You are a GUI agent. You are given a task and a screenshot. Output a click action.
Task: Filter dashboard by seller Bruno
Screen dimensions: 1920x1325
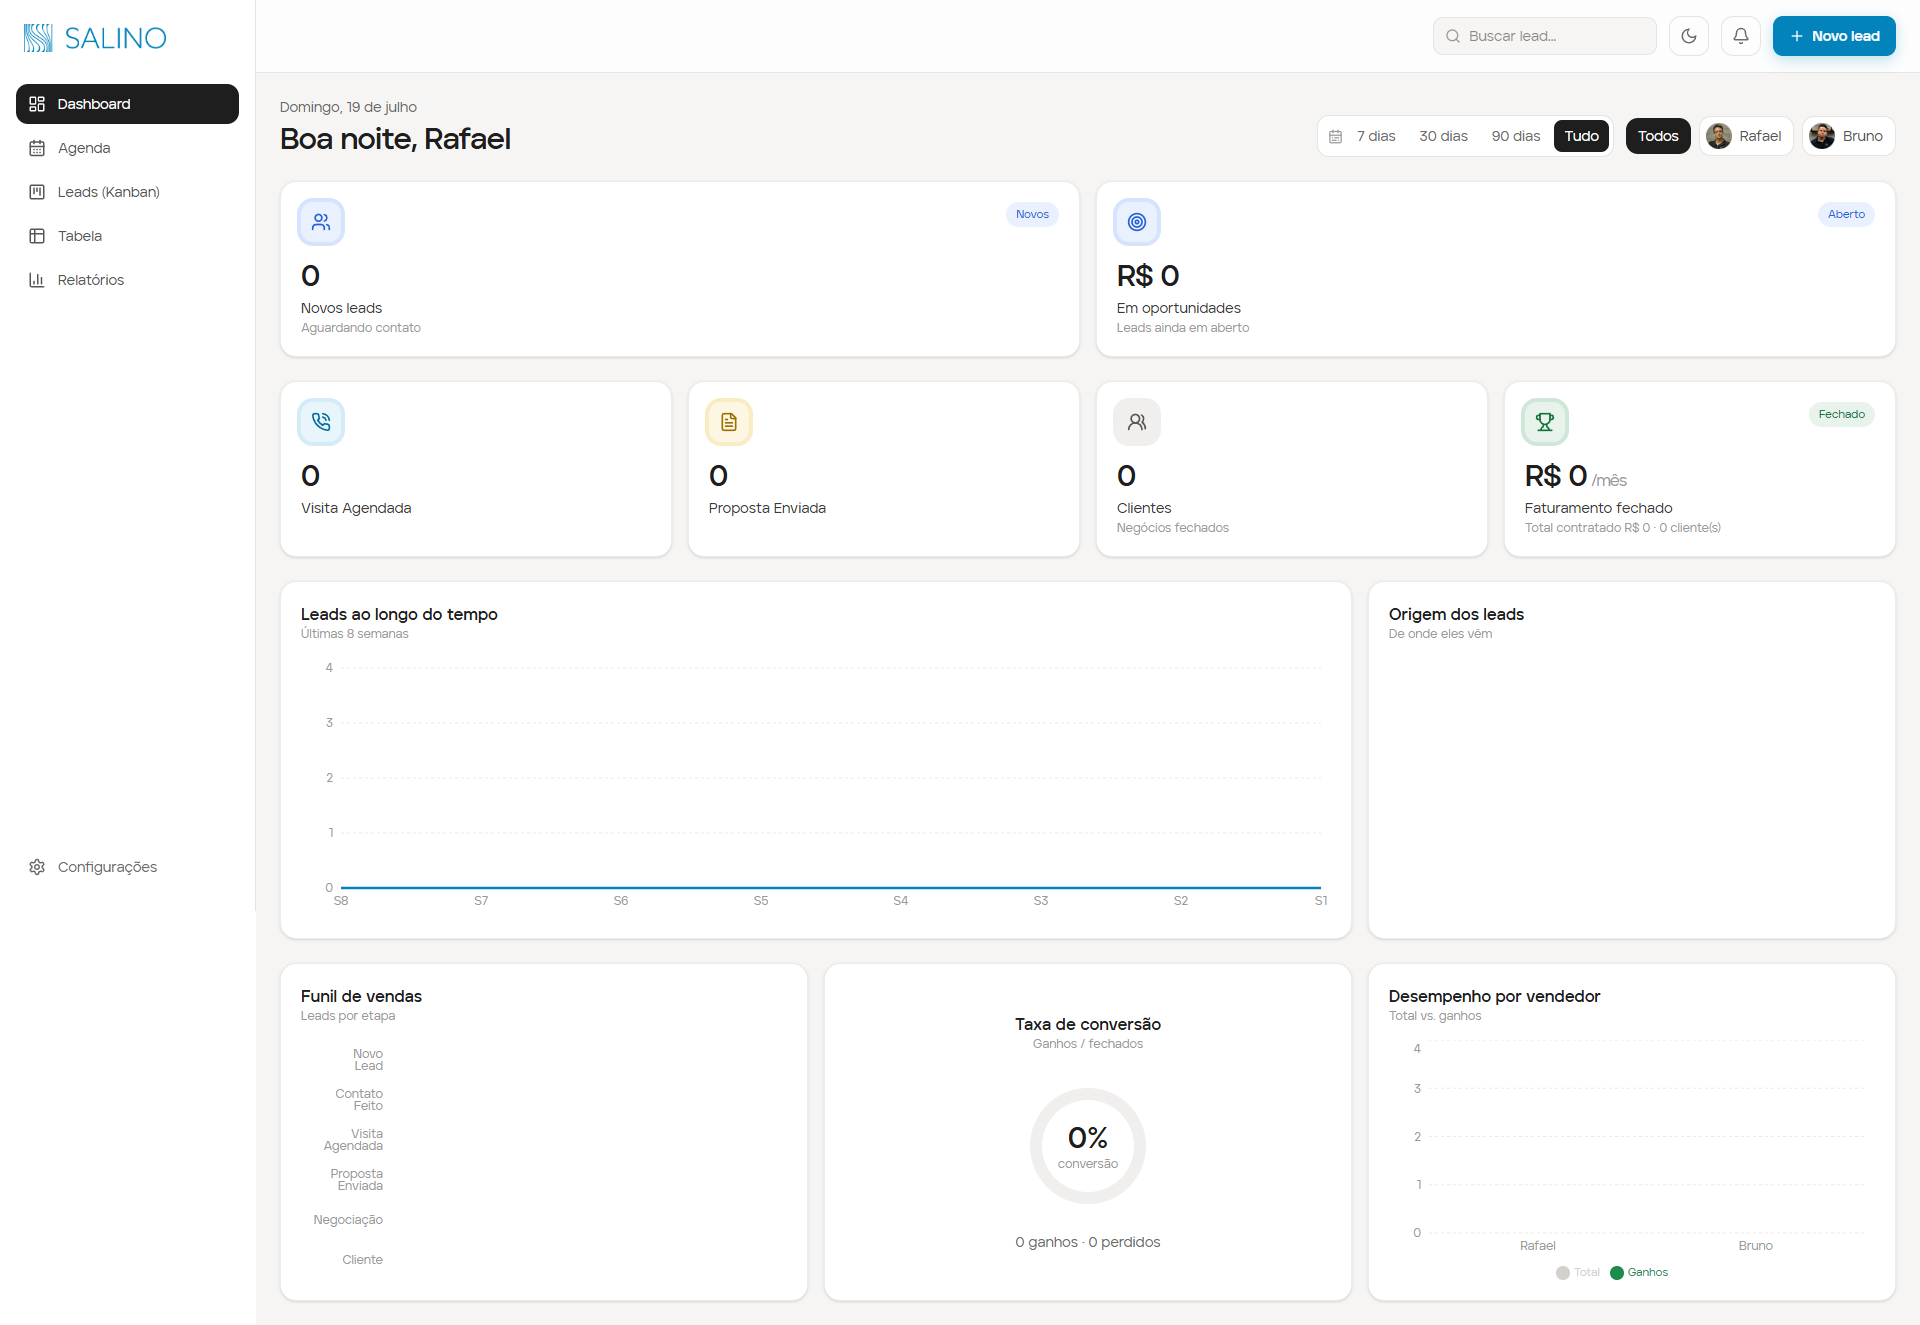[x=1849, y=136]
